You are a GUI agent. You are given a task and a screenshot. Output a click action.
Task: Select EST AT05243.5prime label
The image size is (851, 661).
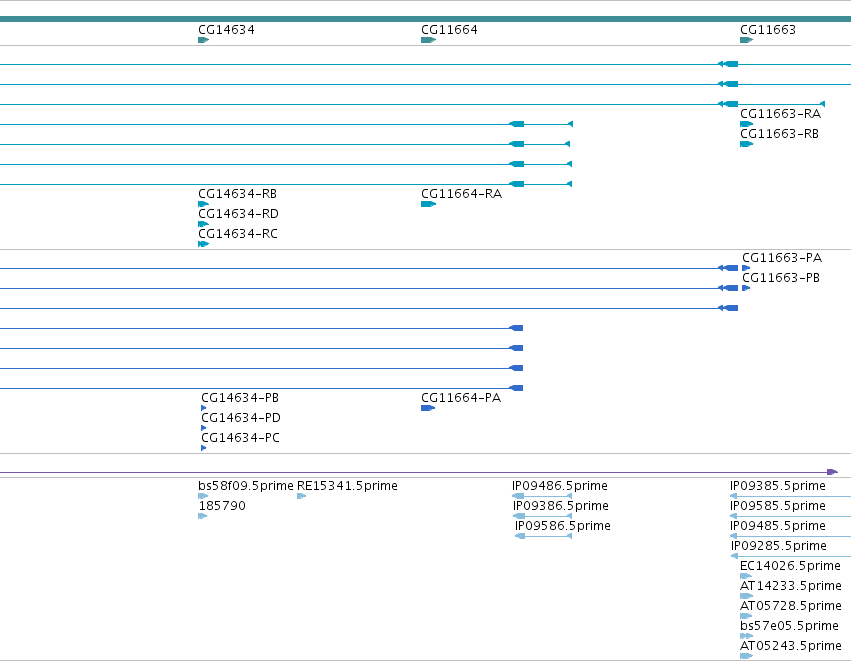tap(791, 646)
